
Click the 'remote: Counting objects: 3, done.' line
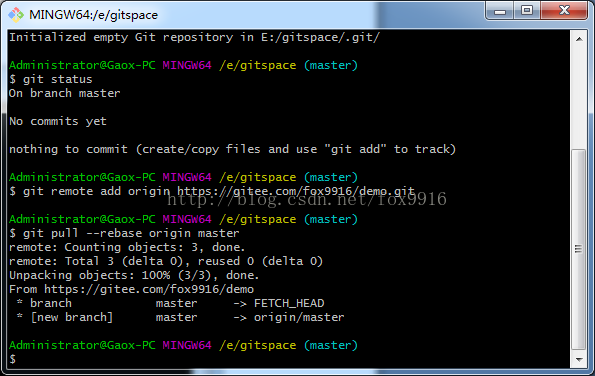click(x=127, y=247)
